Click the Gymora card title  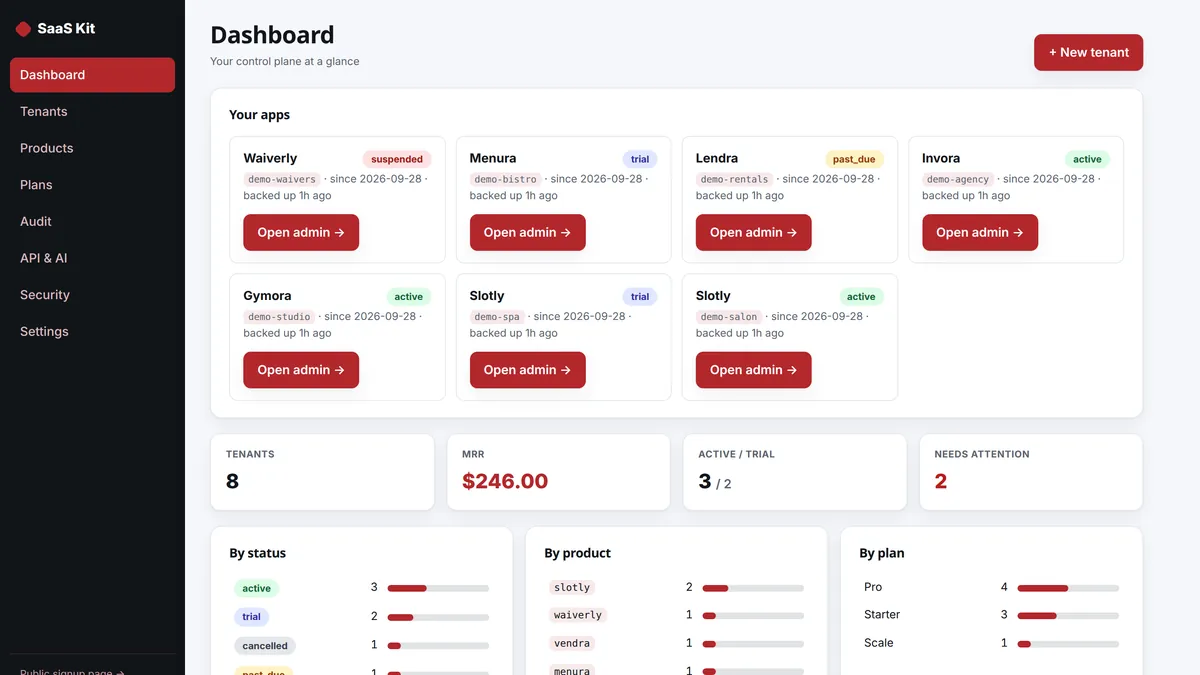click(x=267, y=296)
